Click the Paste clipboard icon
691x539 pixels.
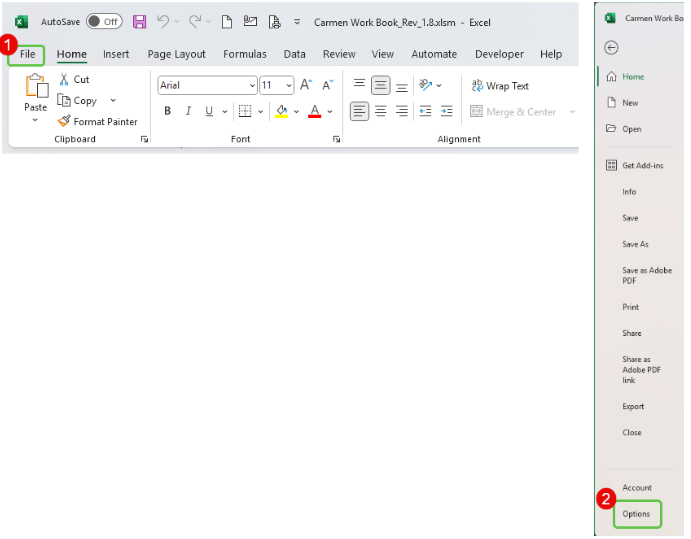36,88
